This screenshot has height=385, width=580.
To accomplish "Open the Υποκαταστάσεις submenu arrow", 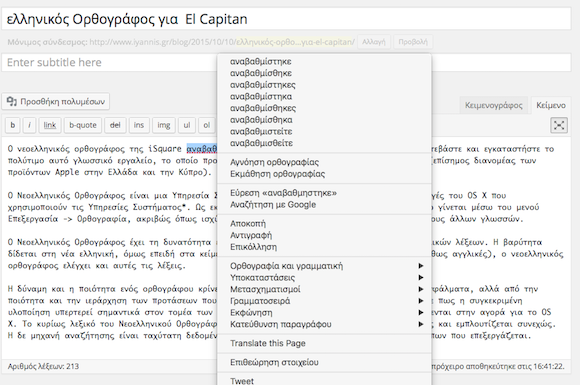I will 421,277.
